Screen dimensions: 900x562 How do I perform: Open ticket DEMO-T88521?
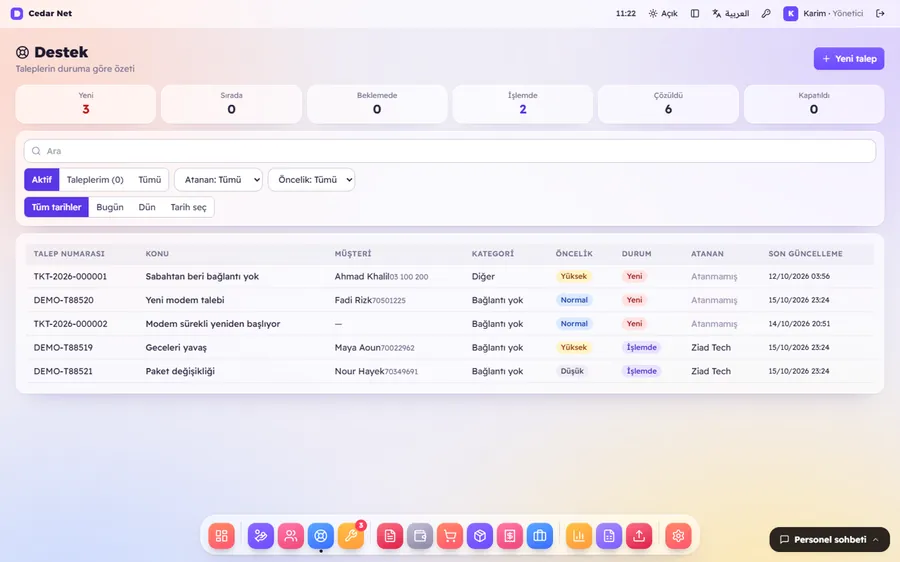point(63,371)
